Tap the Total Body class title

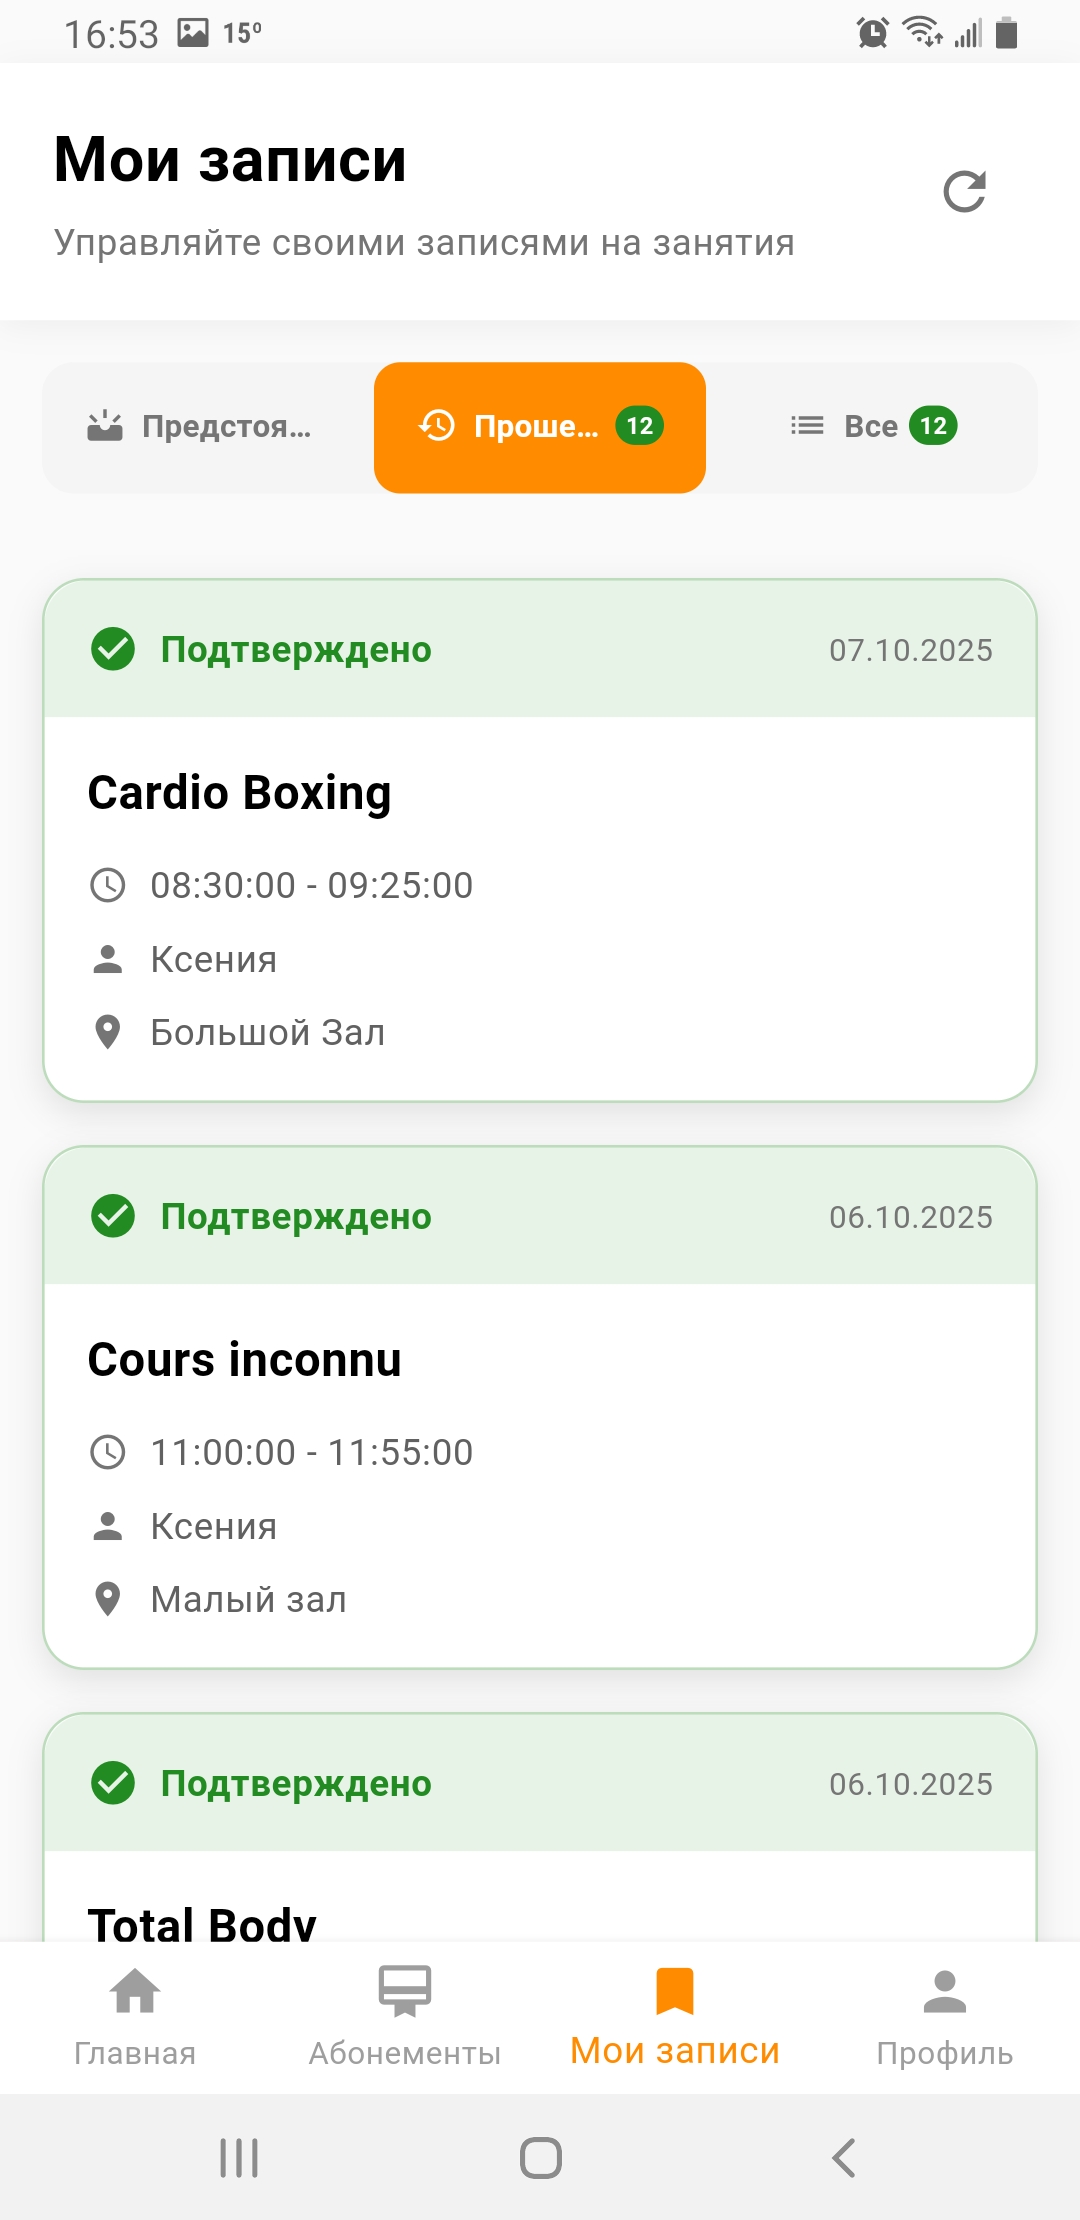[x=203, y=1922]
